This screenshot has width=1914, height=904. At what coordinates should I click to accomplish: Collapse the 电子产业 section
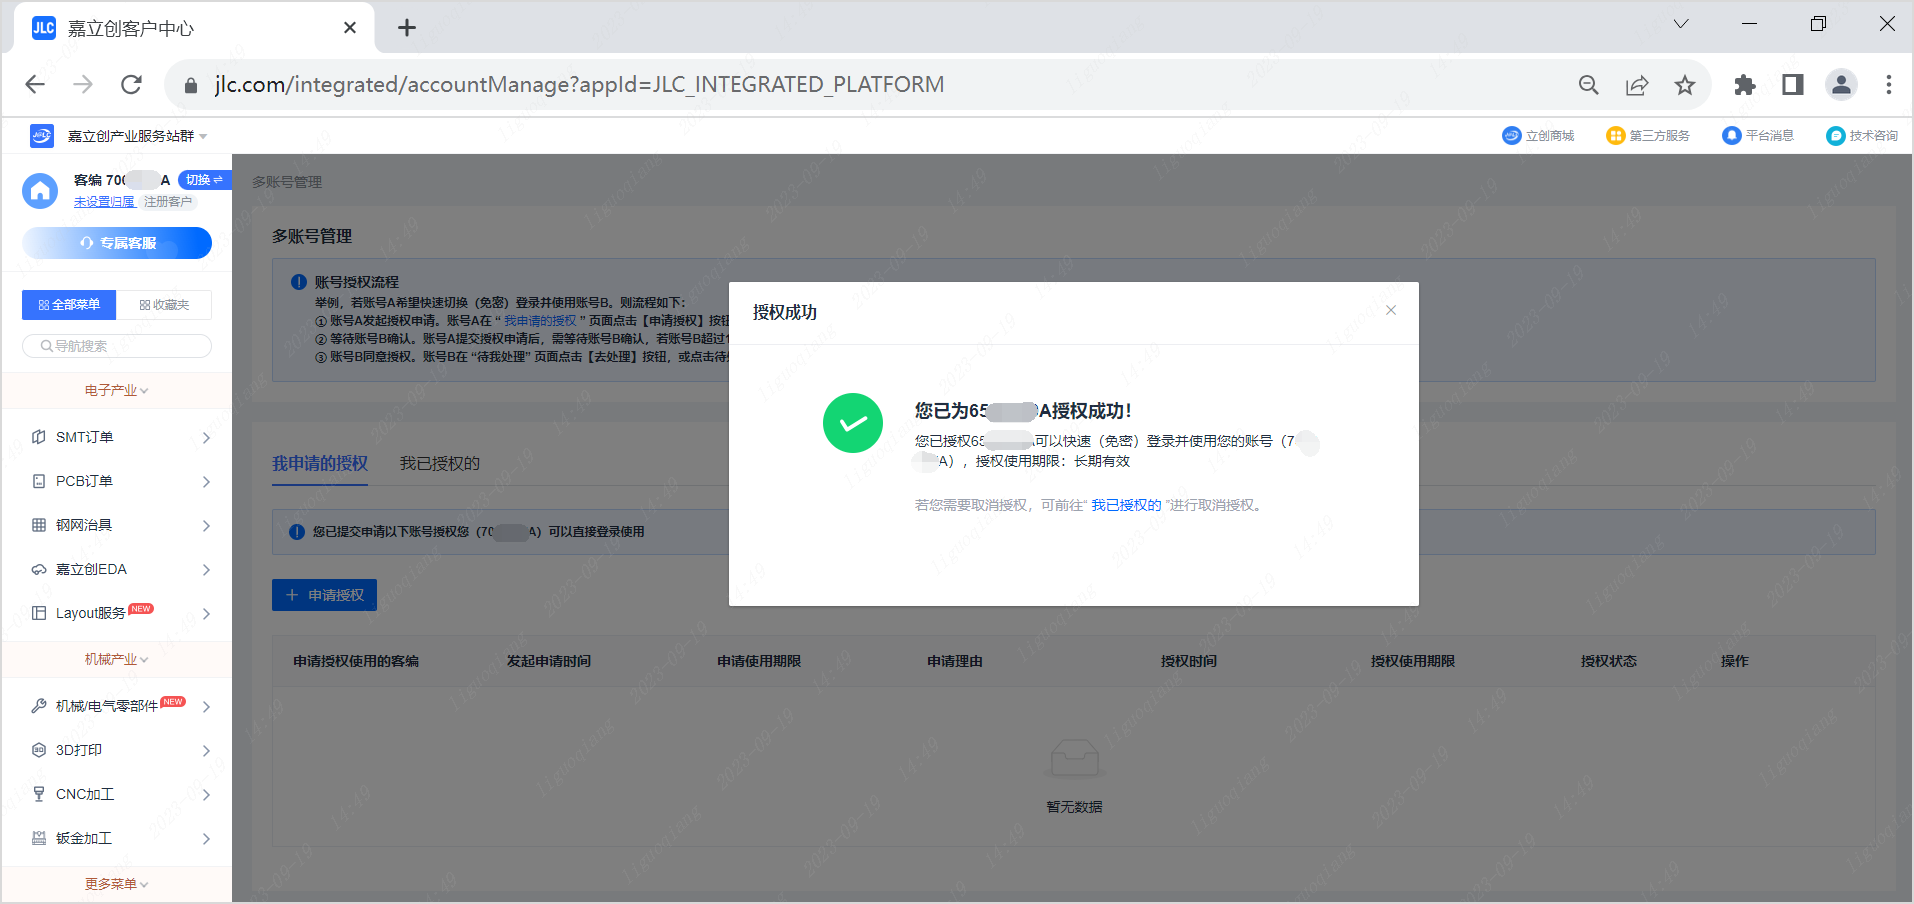116,391
